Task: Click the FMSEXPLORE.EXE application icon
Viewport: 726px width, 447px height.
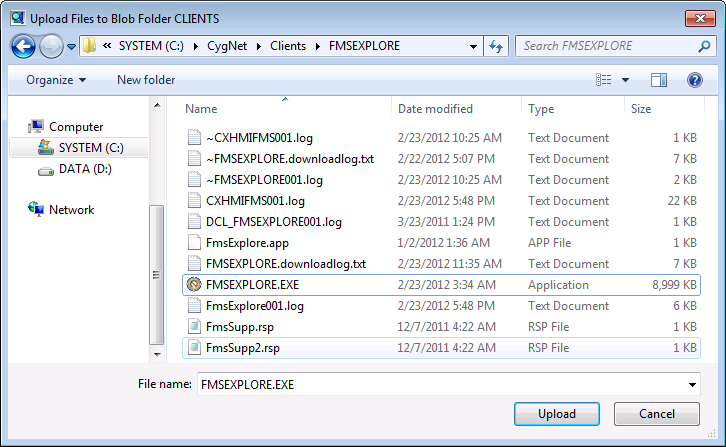Action: click(194, 284)
